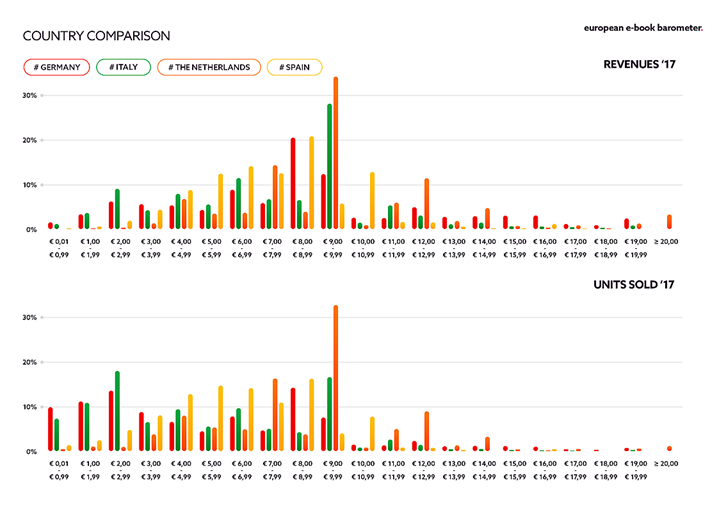Toggle the # SPAIN legend filter
This screenshot has height=510, width=710.
point(294,67)
